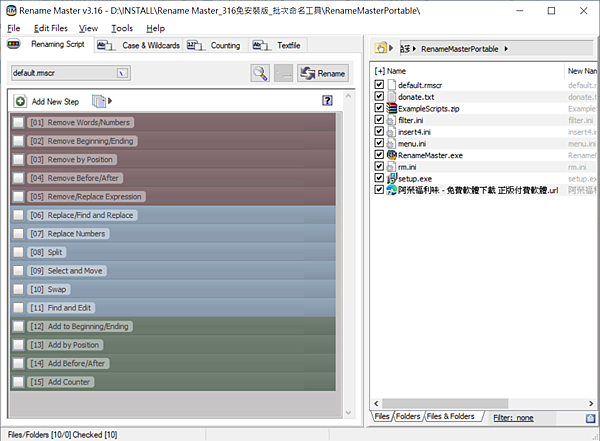Open the default.rmscr script dropdown
Screen dimensions: 600x441
(x=122, y=73)
